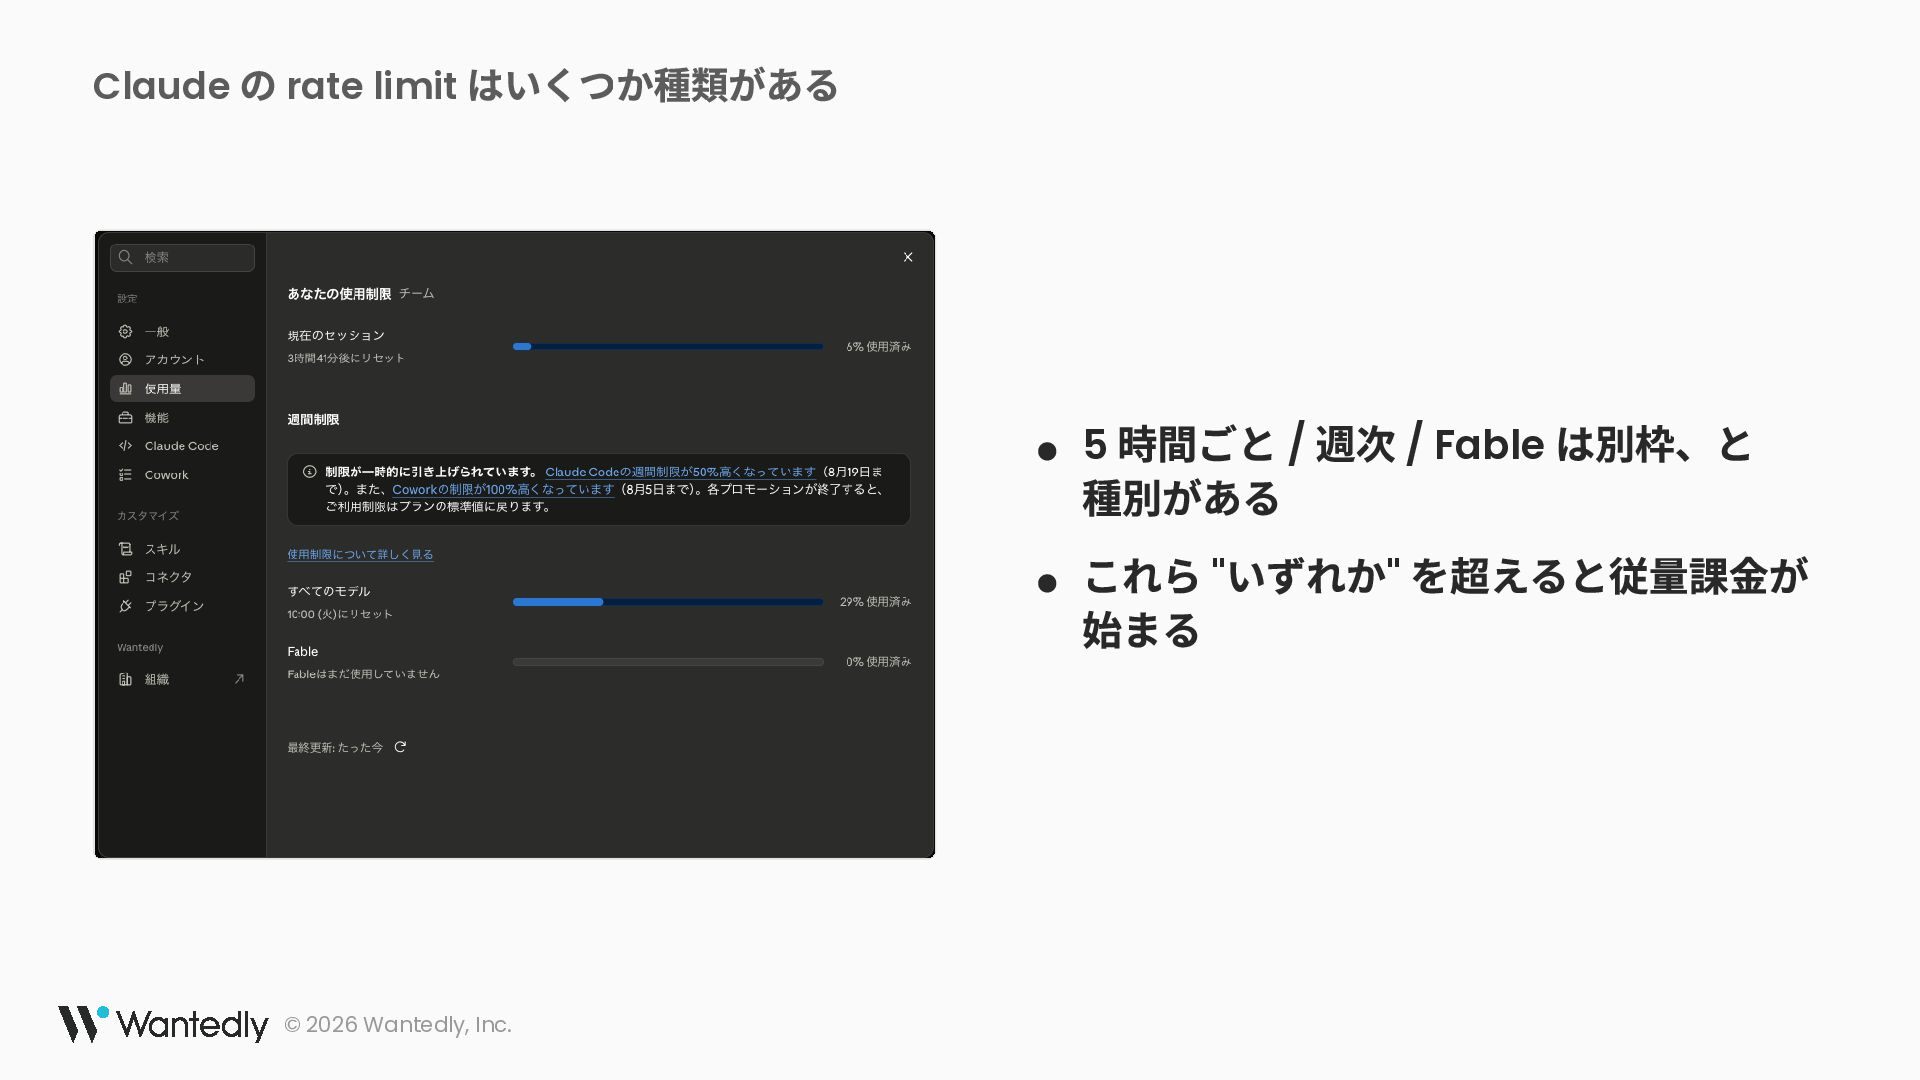
Task: Open the 使用制限について詳しく見る link
Action: [x=360, y=555]
